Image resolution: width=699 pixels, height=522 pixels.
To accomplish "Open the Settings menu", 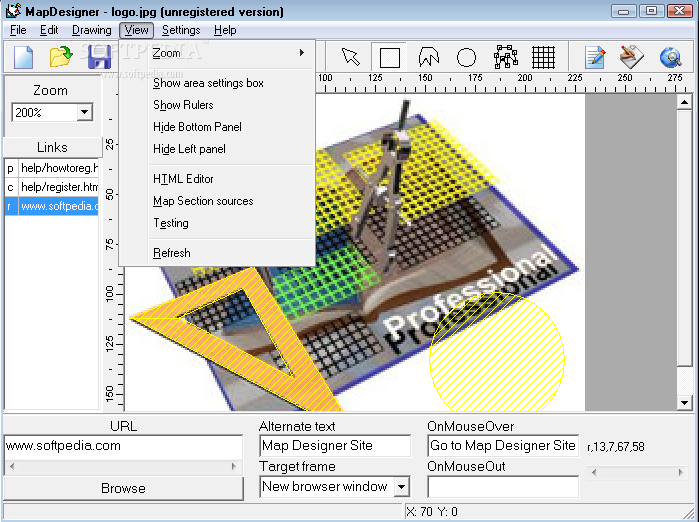I will pyautogui.click(x=181, y=30).
